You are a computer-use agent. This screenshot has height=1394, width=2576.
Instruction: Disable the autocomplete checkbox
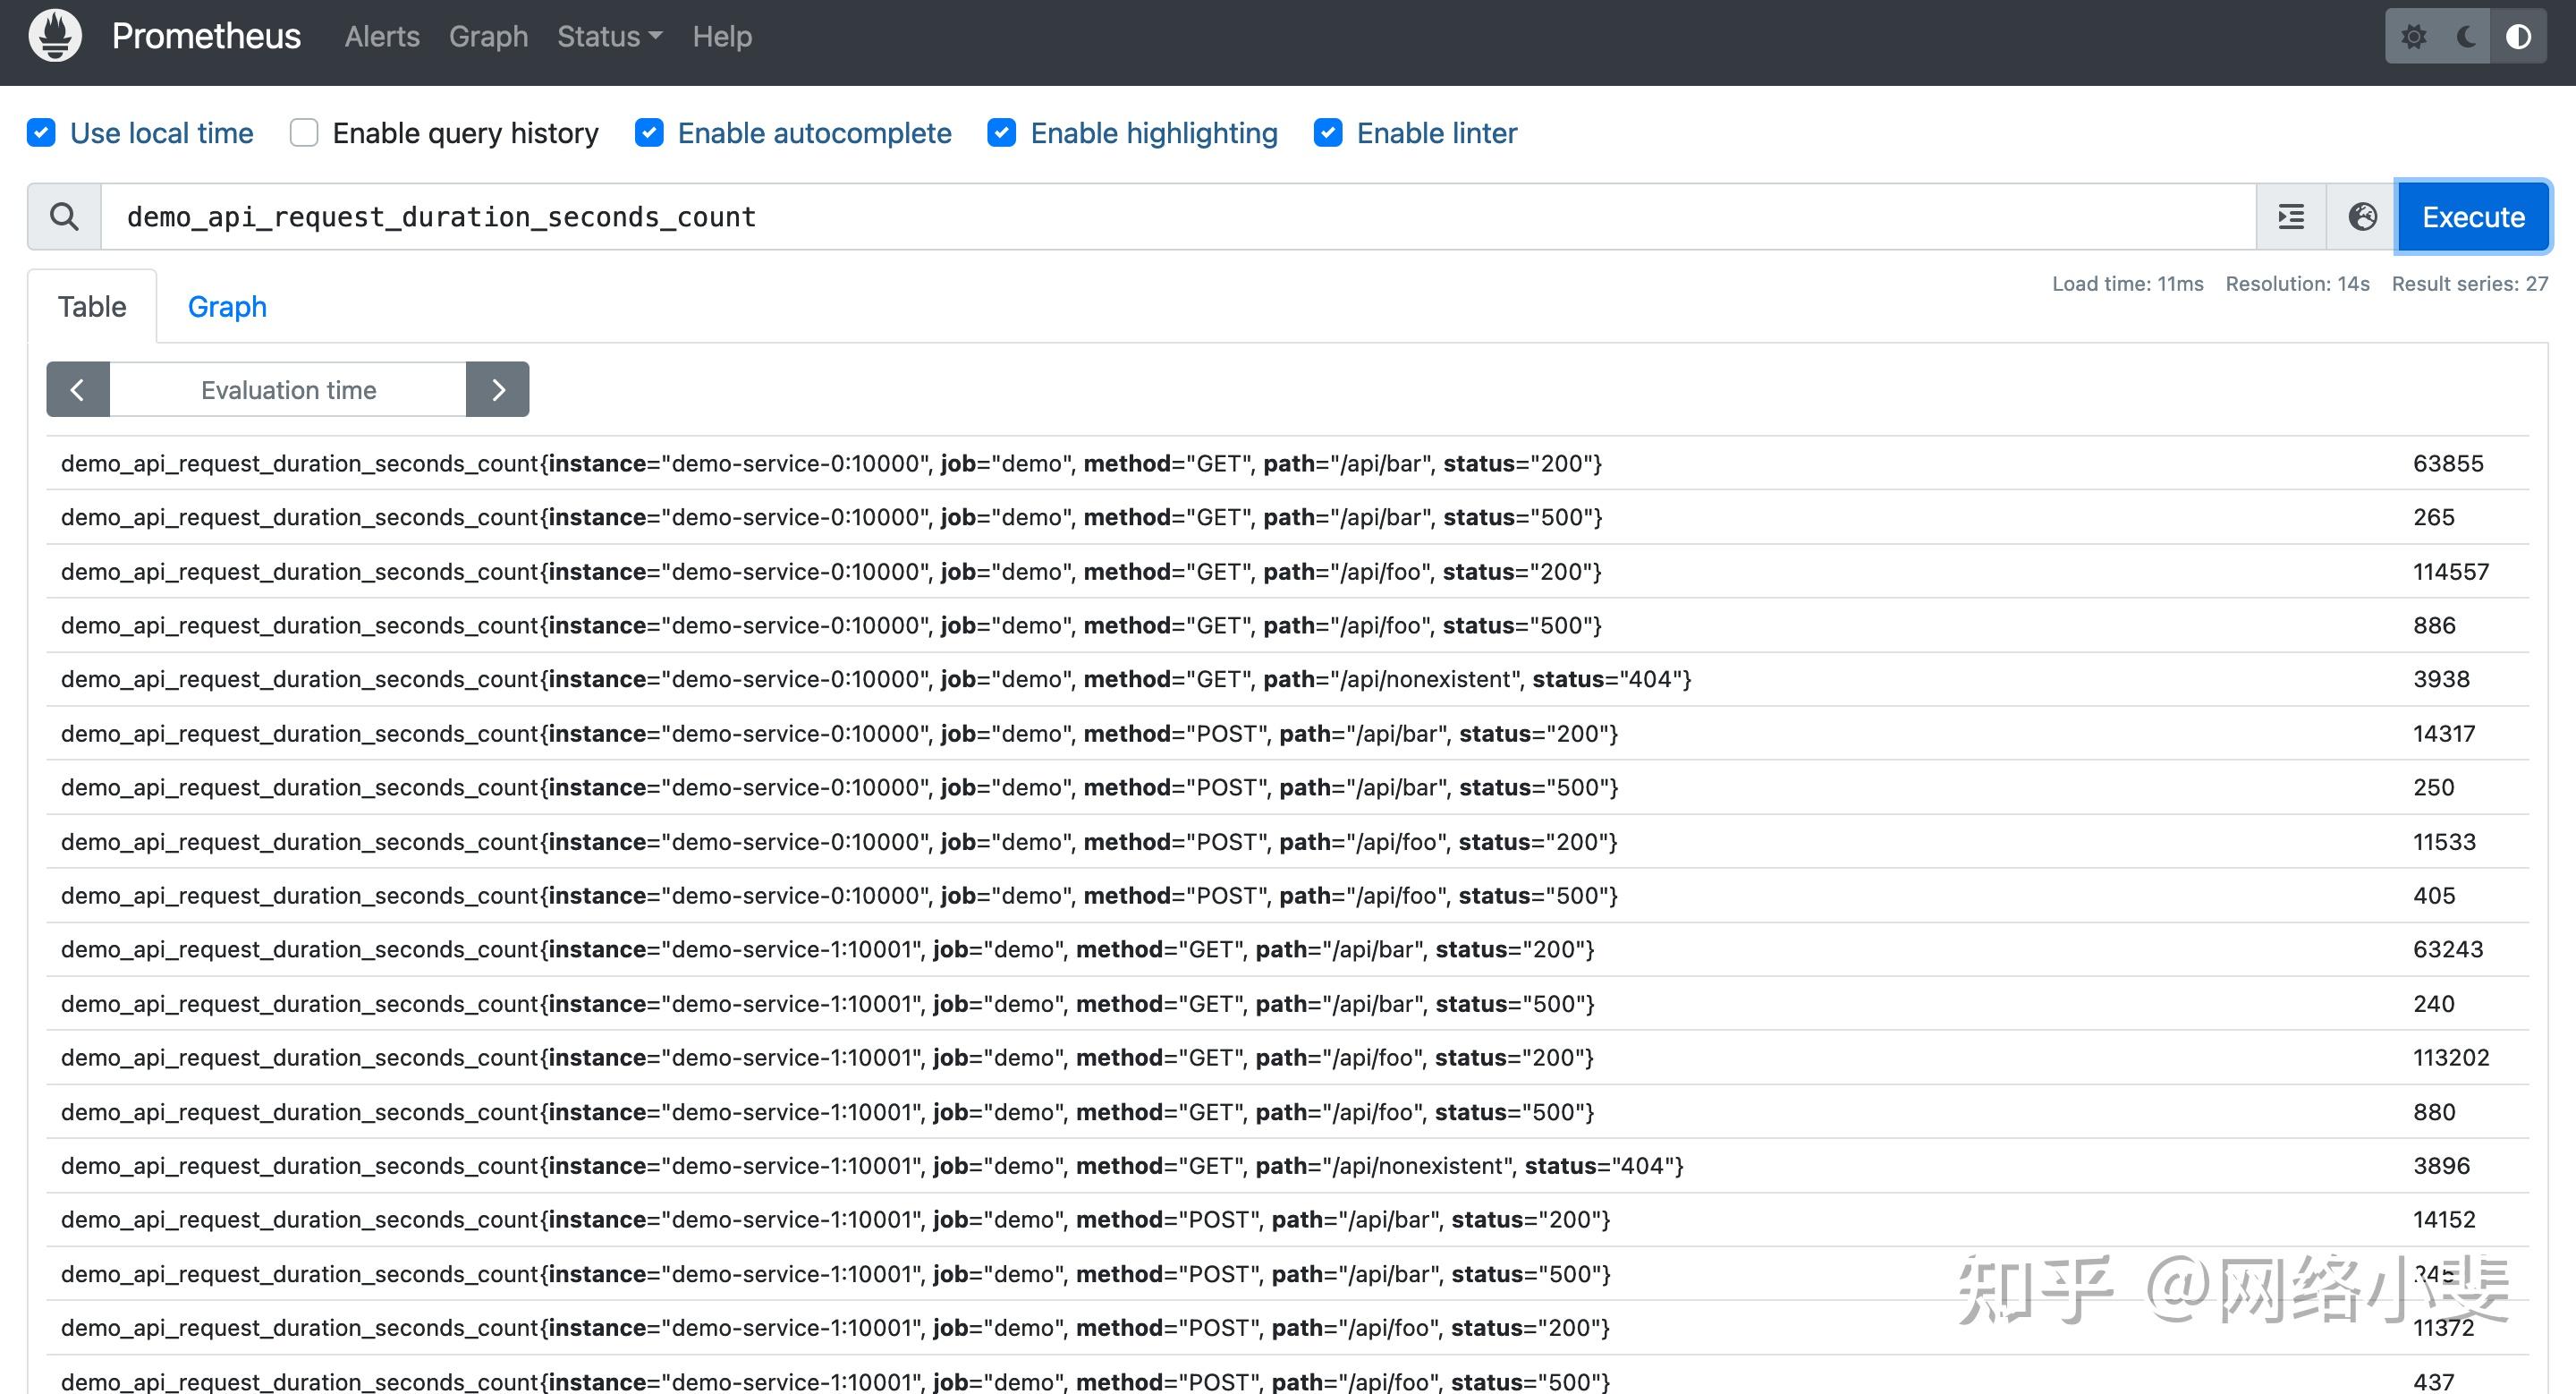649,133
